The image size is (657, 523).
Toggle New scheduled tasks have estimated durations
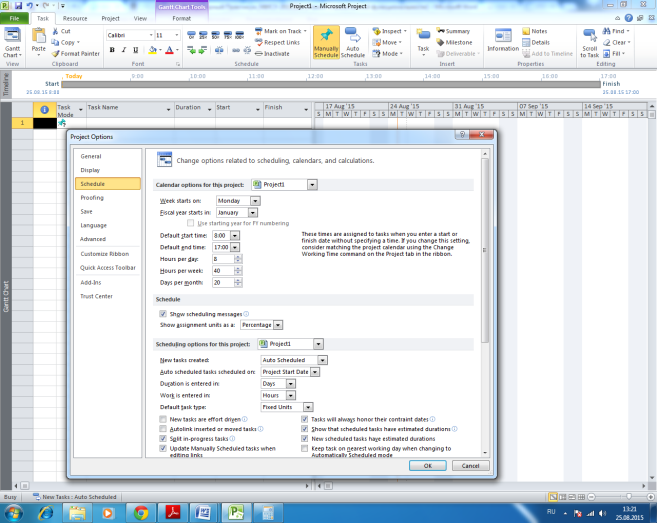305,439
